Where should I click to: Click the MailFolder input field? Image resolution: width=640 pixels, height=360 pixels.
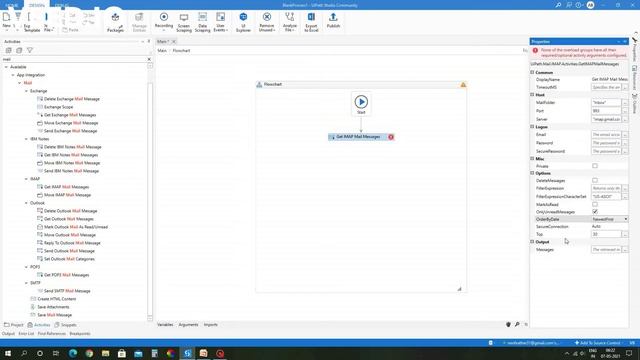click(x=606, y=102)
